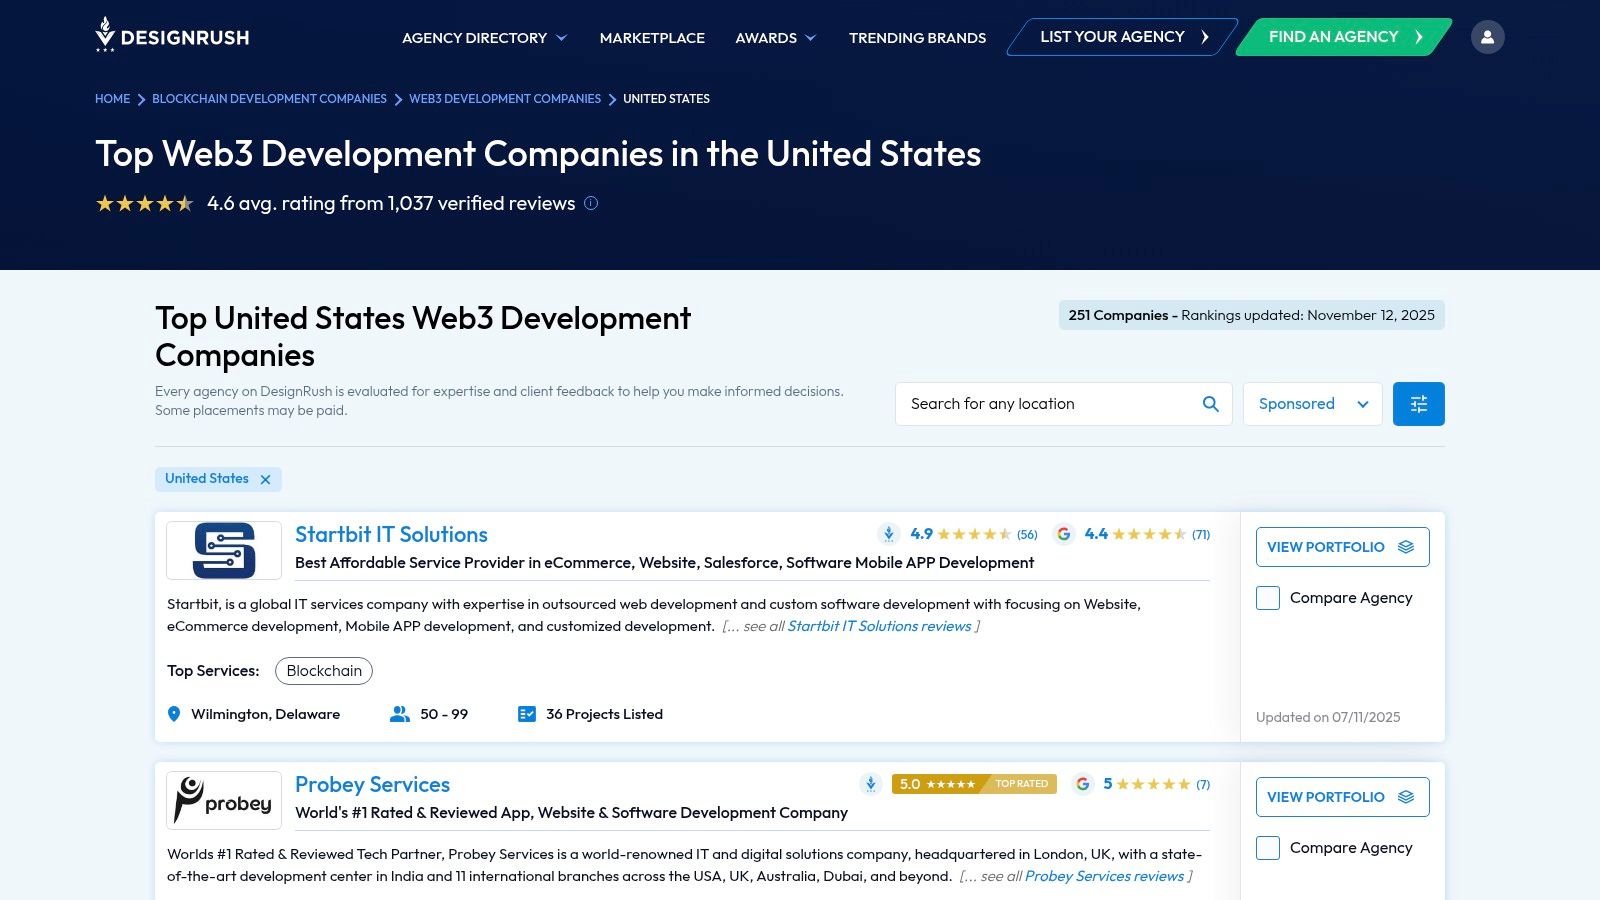Open the Startbit IT Solutions reviews link
Screen dimensions: 1600x900
tap(879, 626)
